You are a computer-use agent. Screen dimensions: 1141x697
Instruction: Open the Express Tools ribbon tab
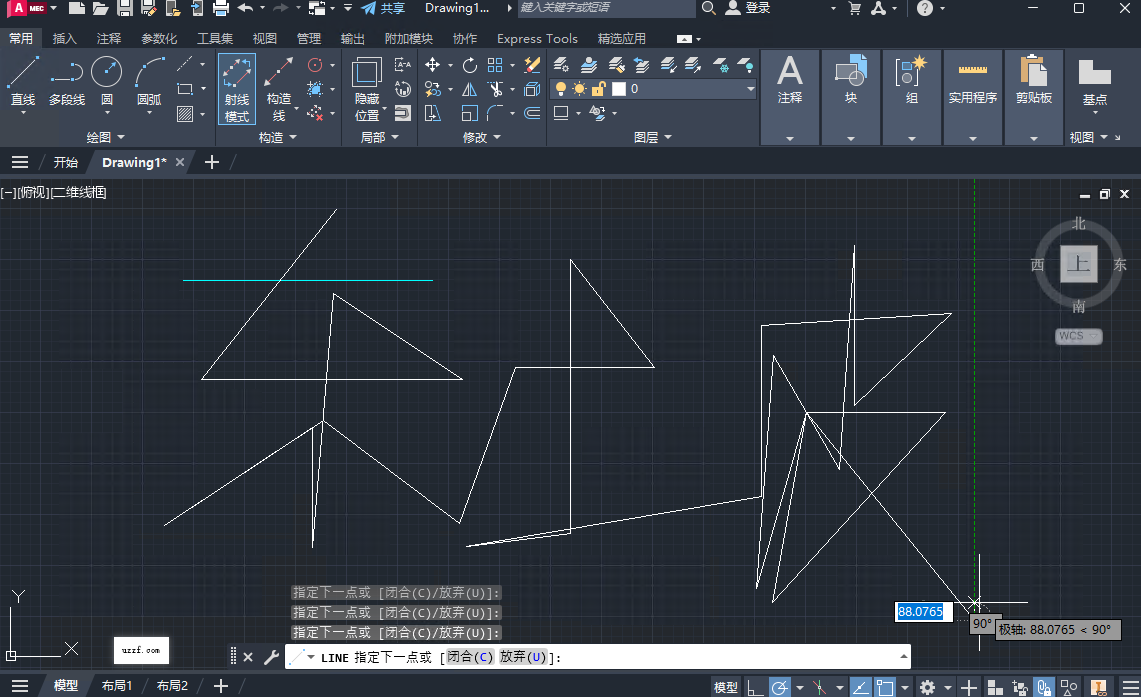click(537, 38)
